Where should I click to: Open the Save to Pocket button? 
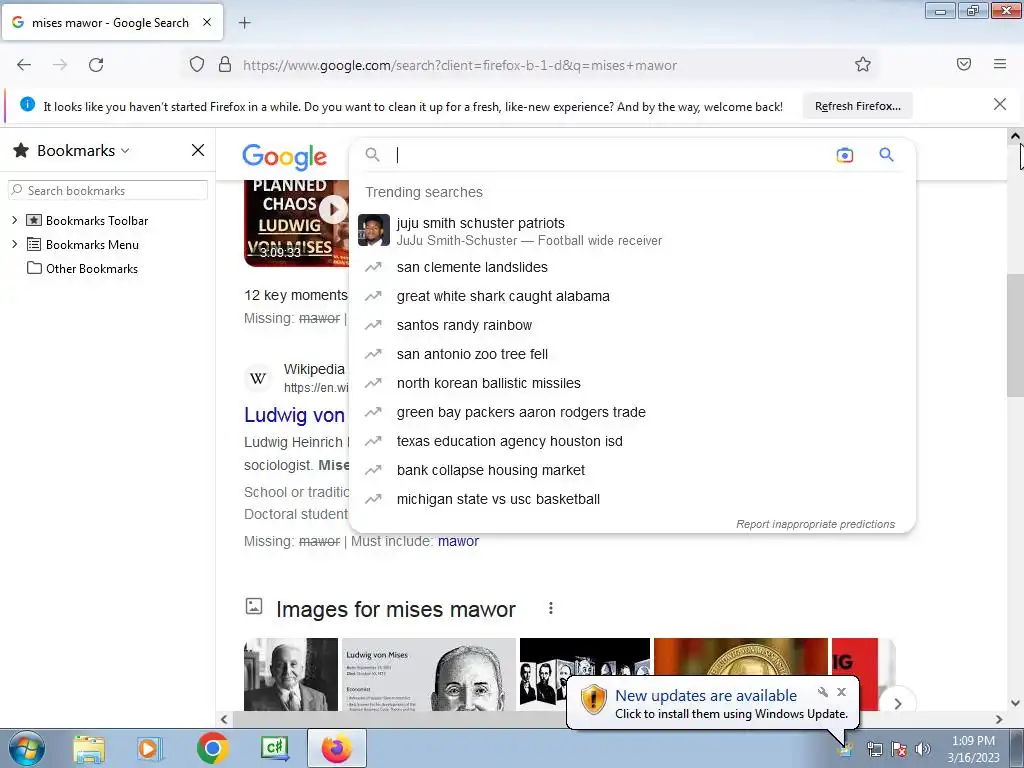click(964, 64)
